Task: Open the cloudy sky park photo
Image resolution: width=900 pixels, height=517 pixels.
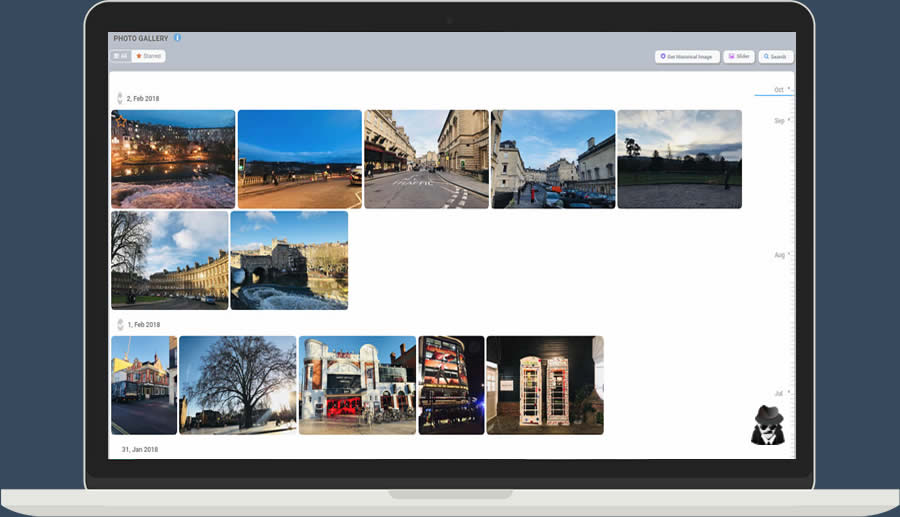Action: tap(679, 159)
